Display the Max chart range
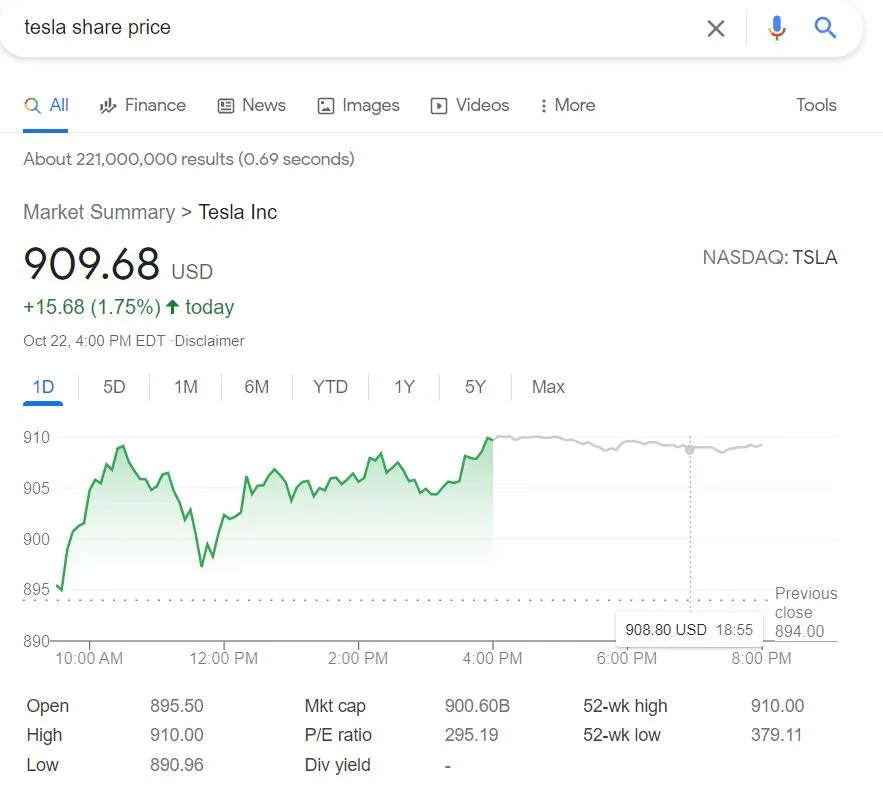This screenshot has height=792, width=883. (548, 387)
